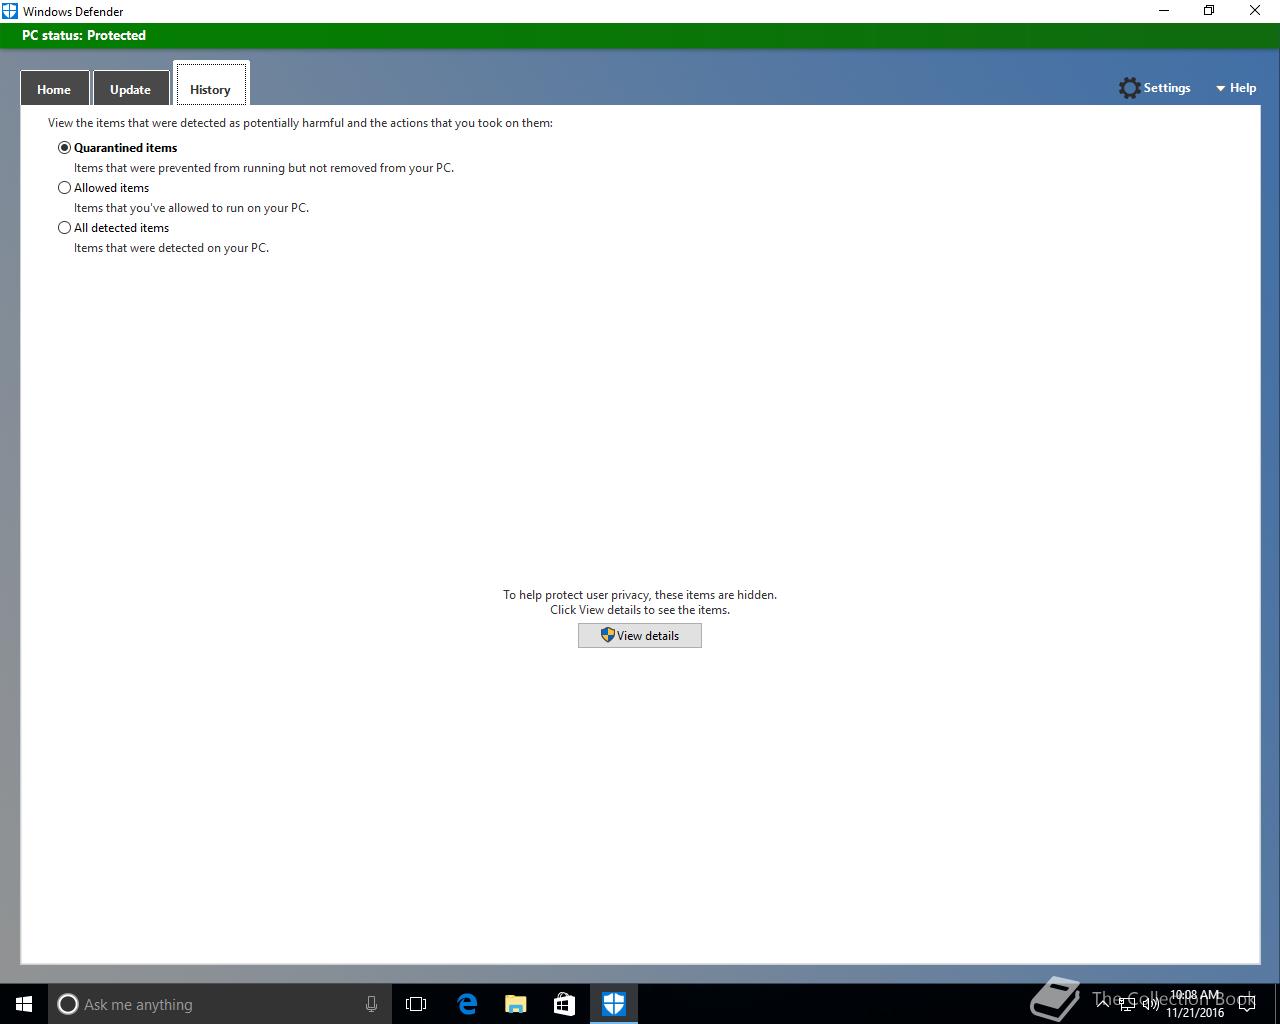
Task: Launch Microsoft Edge from the taskbar
Action: [467, 1004]
